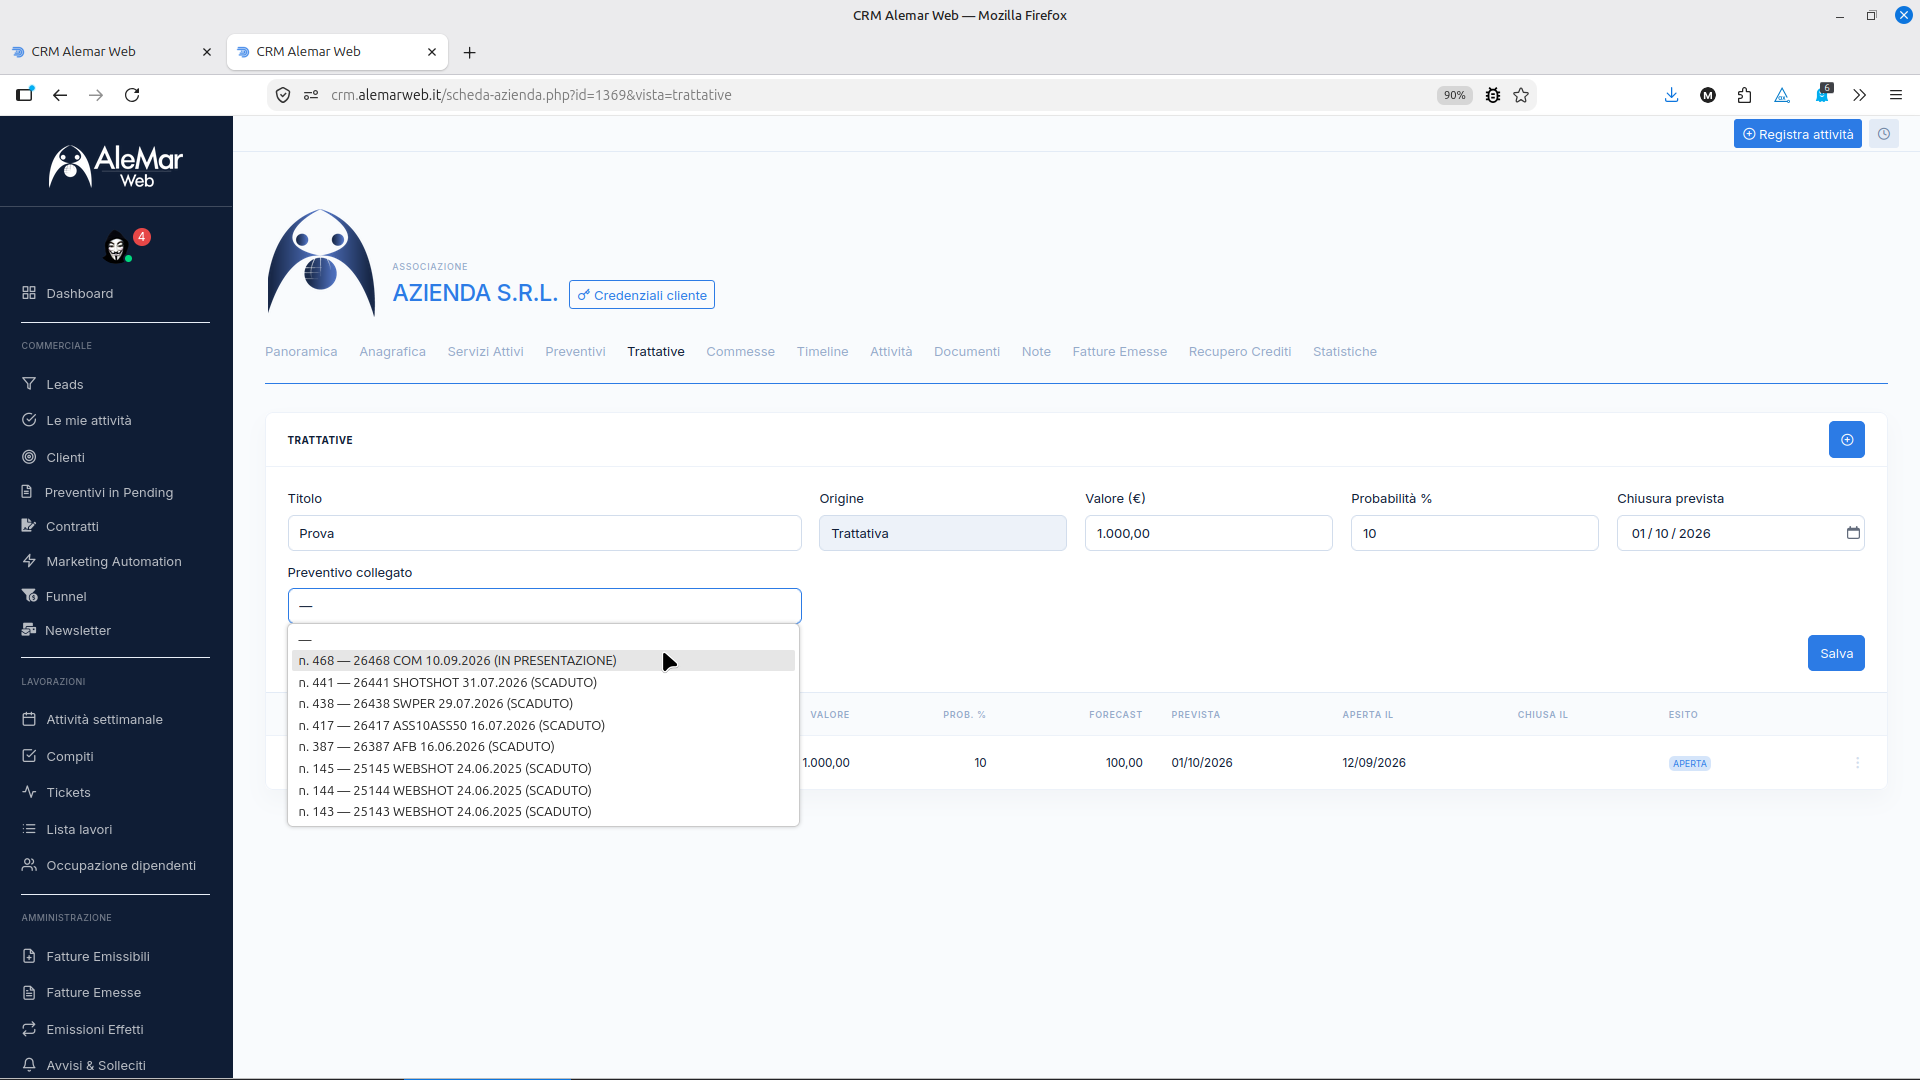Screen dimensions: 1920x1080
Task: Open the Dashboard sidebar icon
Action: pyautogui.click(x=29, y=293)
